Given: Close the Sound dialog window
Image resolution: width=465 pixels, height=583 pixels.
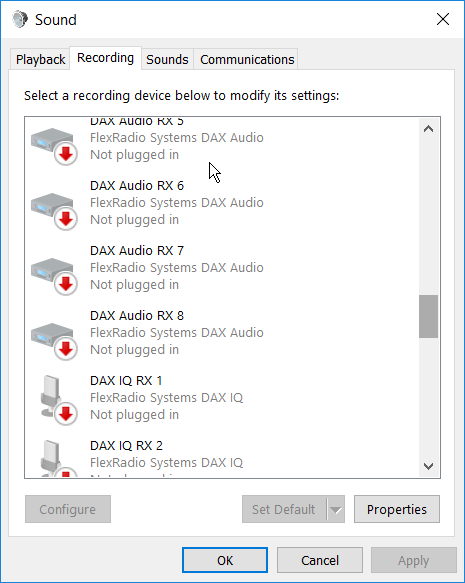Looking at the screenshot, I should coord(443,19).
